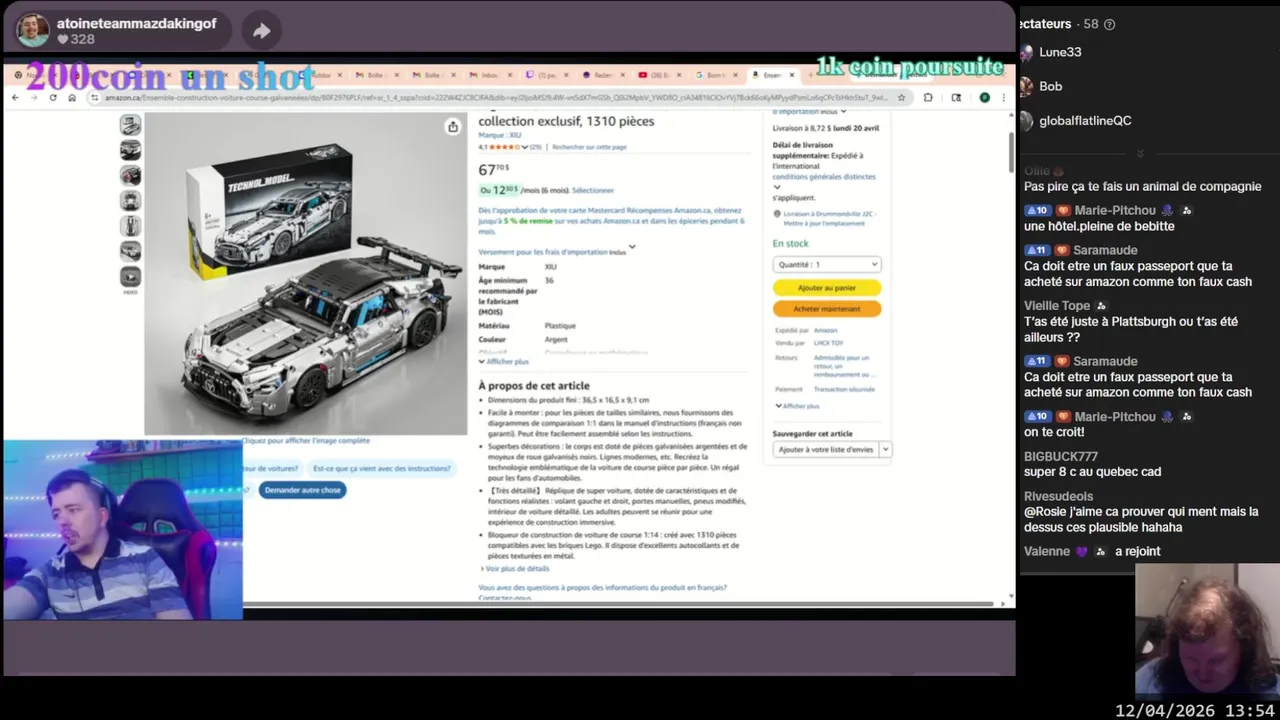Reload the Amazon page
This screenshot has height=720, width=1280.
coord(53,98)
